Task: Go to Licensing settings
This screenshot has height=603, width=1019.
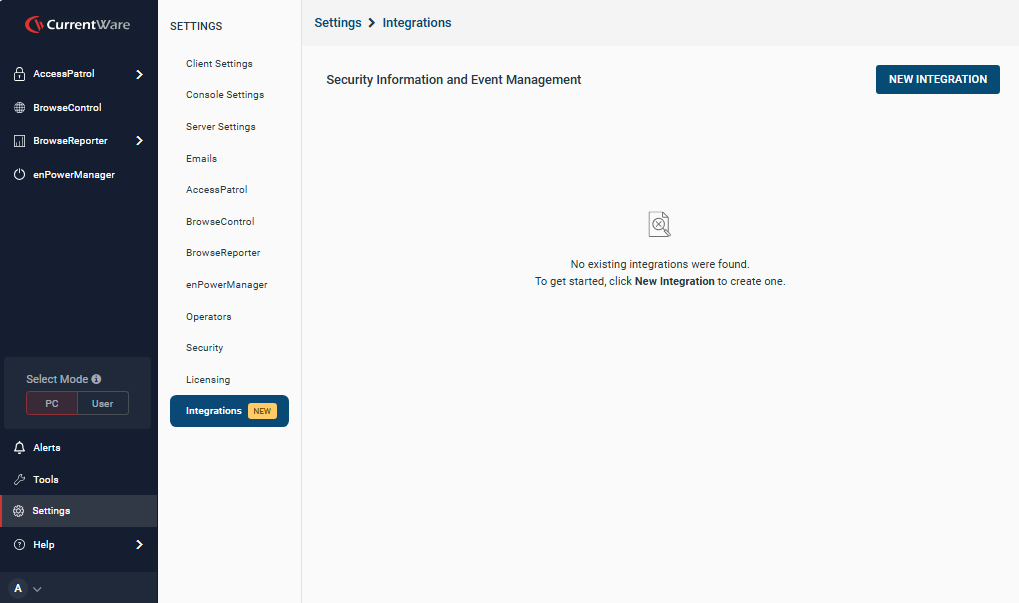Action: 208,380
